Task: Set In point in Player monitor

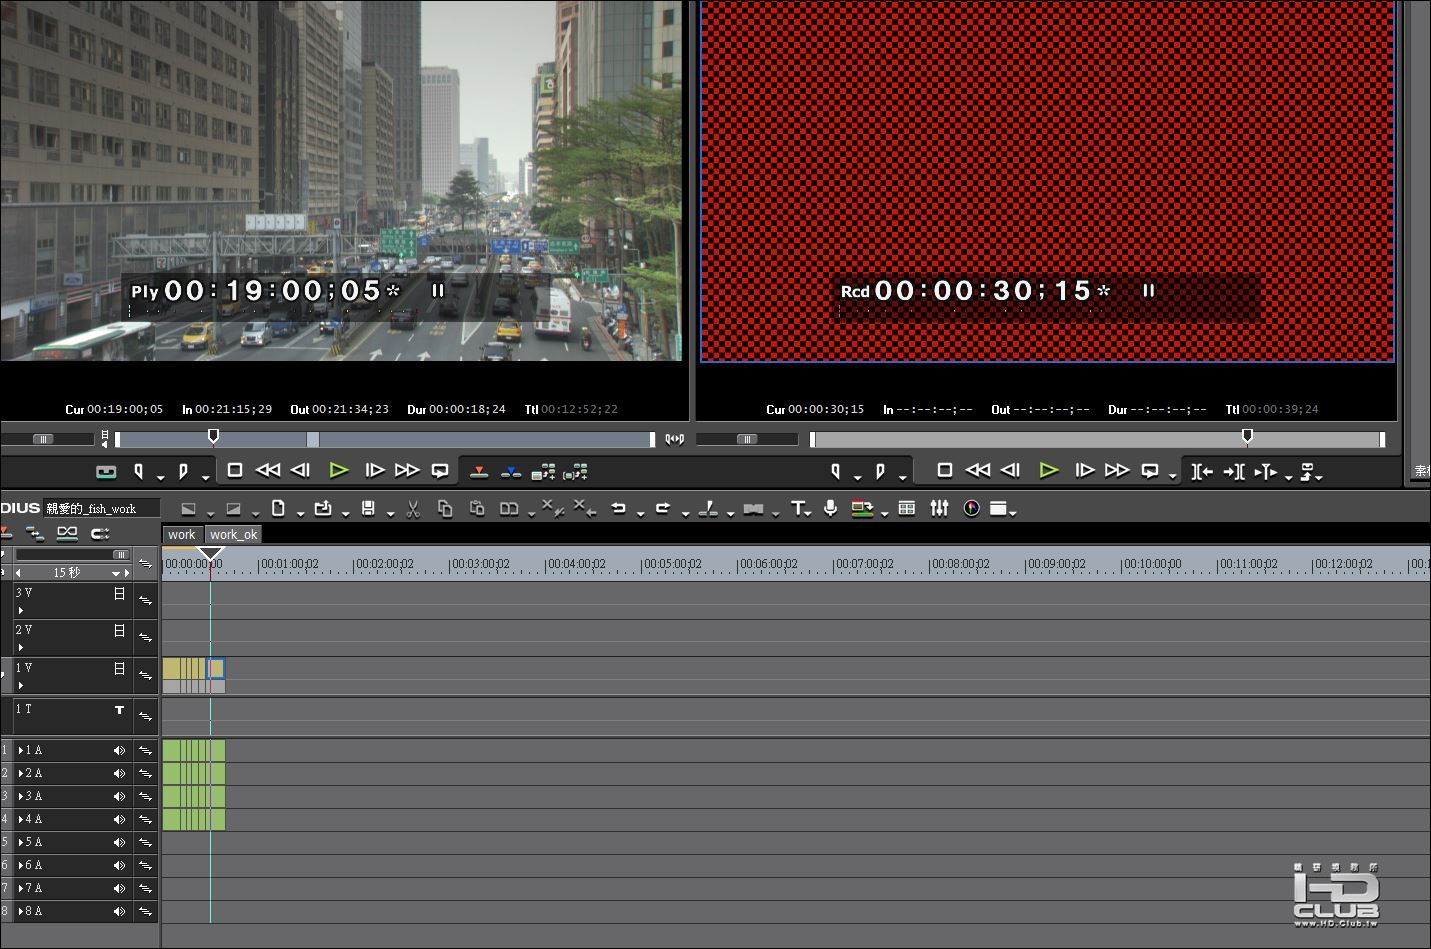Action: point(139,471)
